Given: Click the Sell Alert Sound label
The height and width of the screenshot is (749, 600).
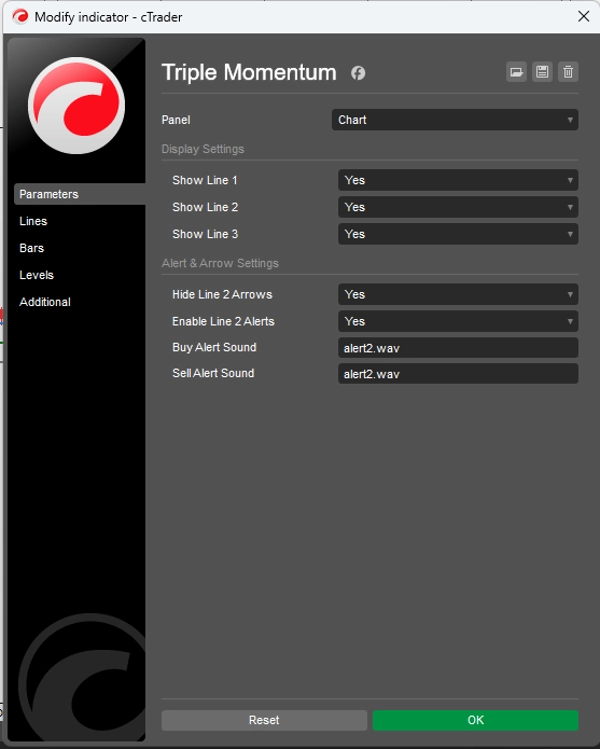Looking at the screenshot, I should 213,373.
